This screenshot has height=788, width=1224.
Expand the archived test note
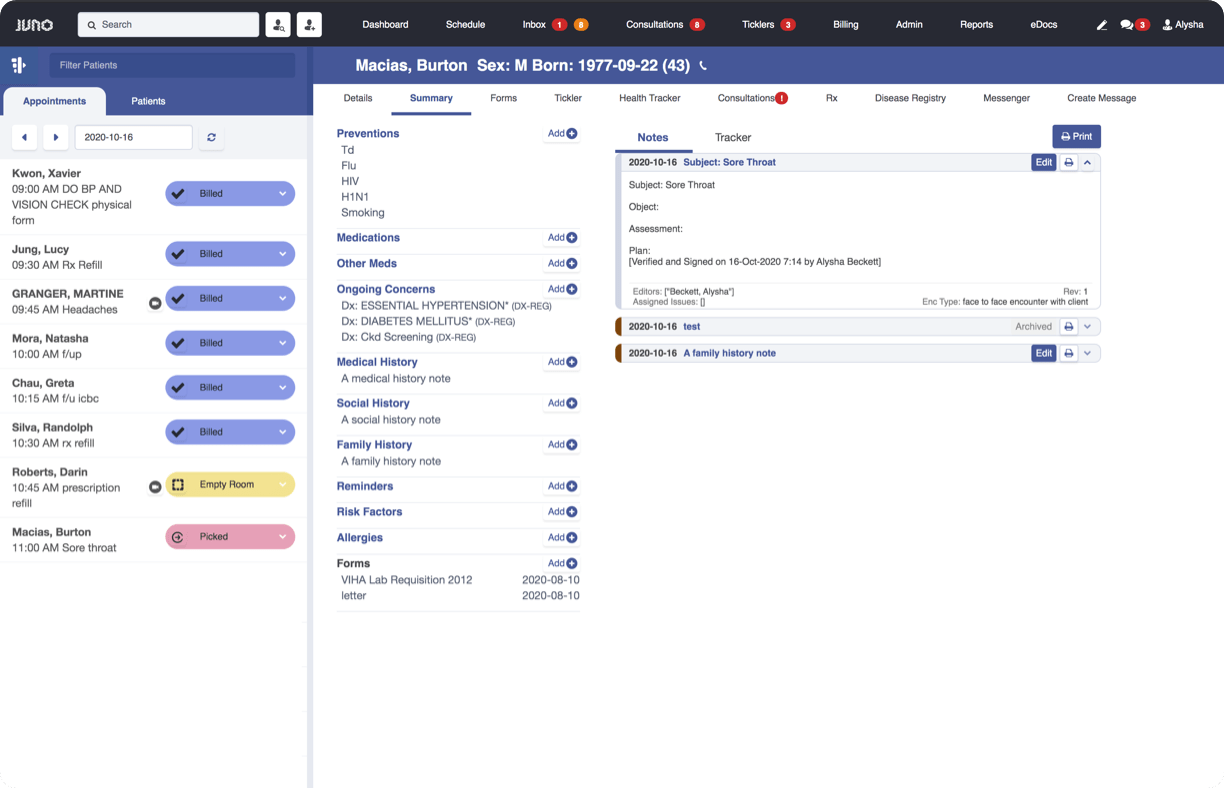click(1088, 326)
